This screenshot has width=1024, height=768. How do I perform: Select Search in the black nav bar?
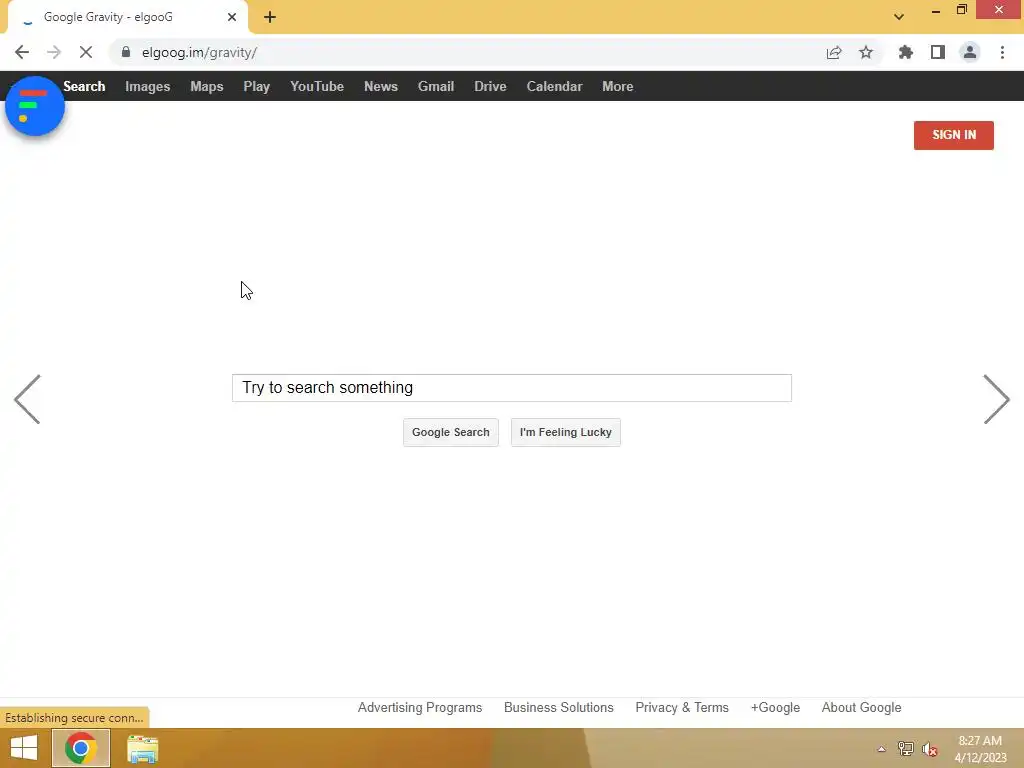coord(84,86)
